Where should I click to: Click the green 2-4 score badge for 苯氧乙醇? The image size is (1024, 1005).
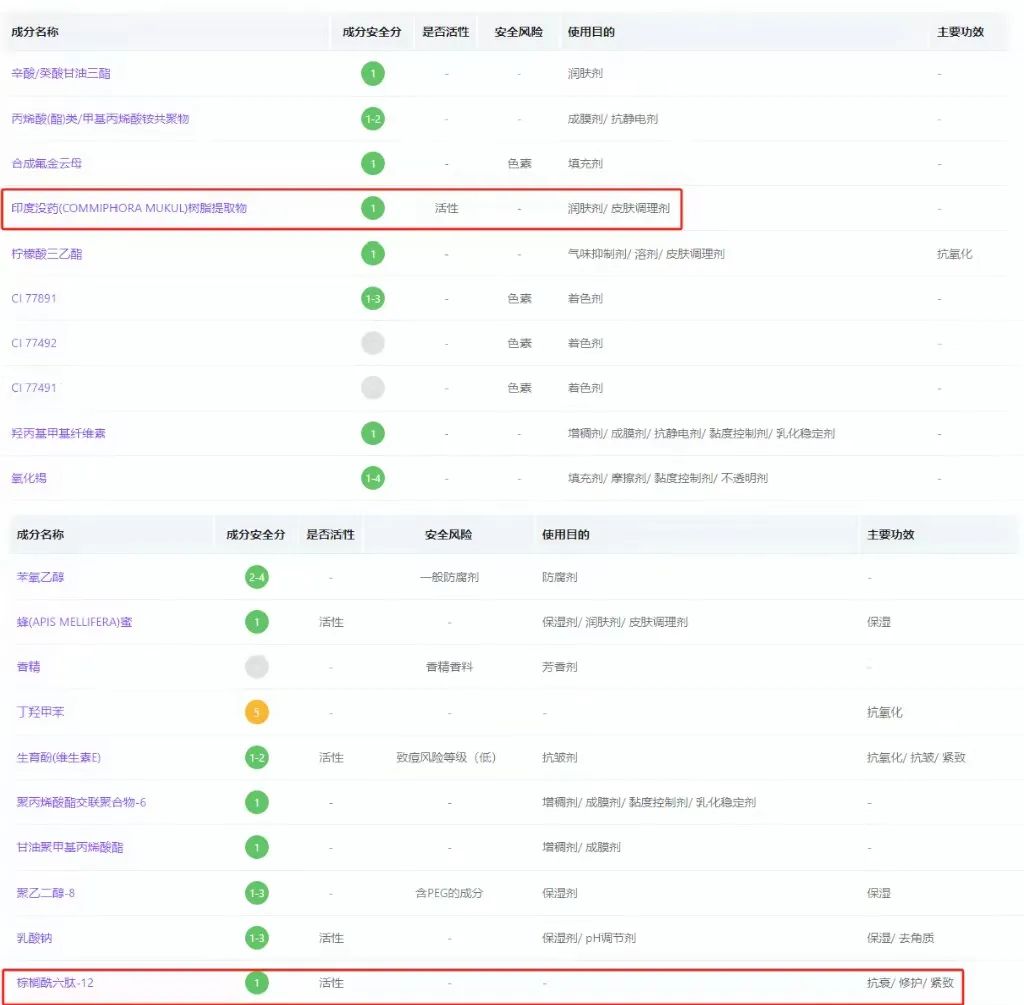click(x=257, y=577)
